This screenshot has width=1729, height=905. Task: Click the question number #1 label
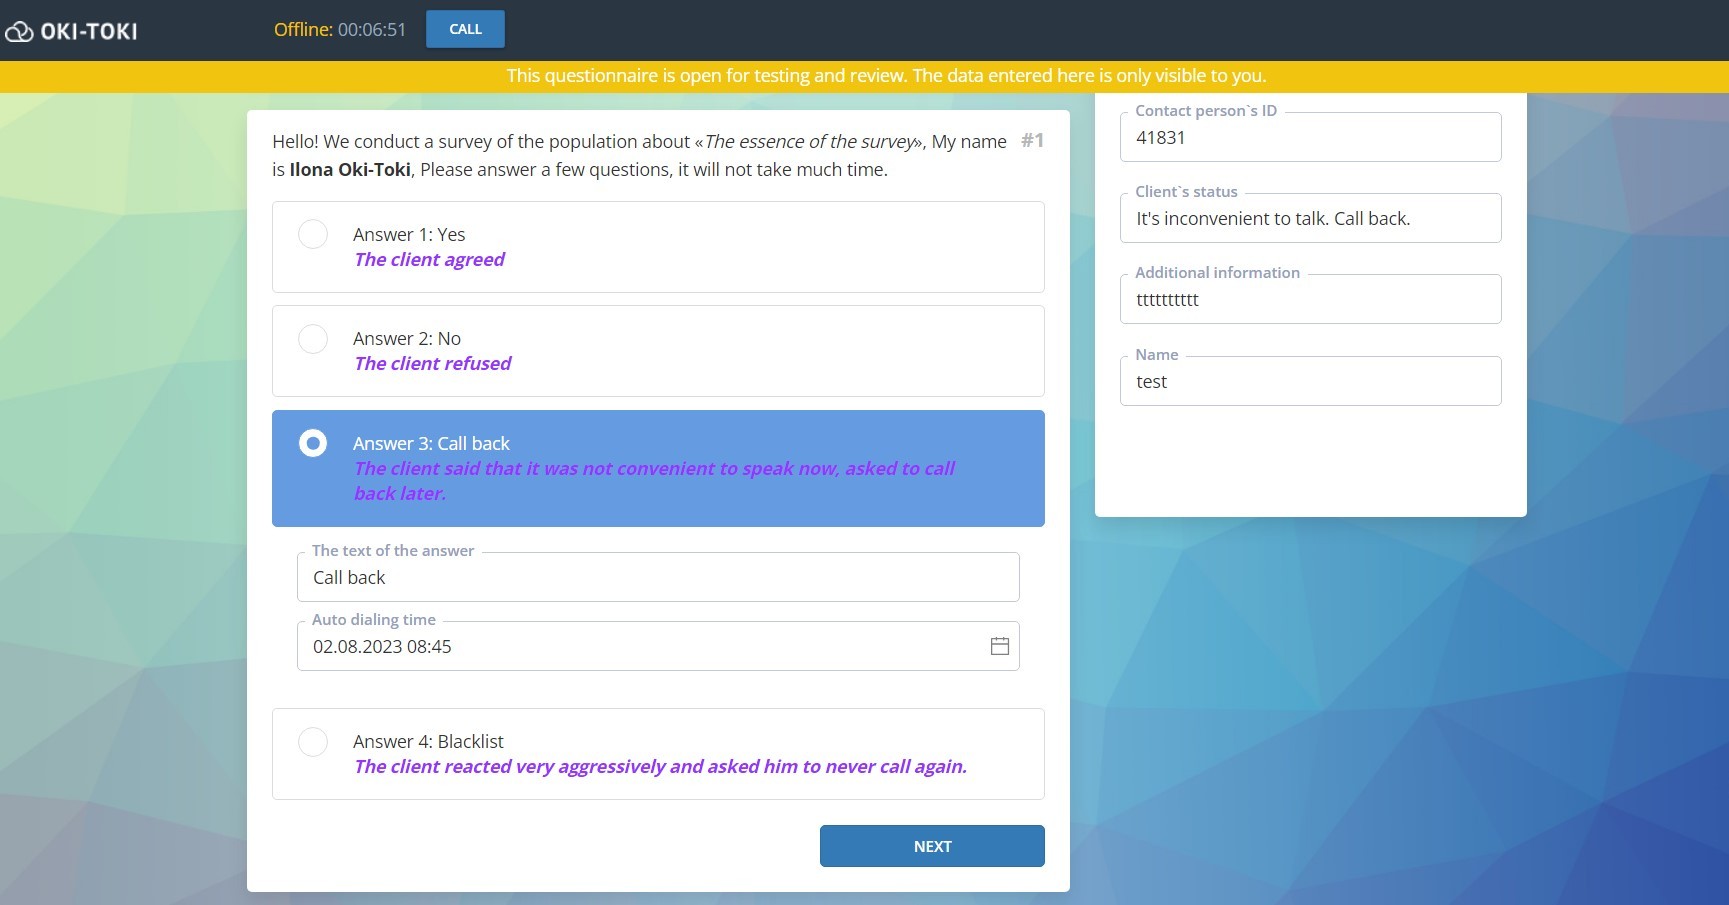tap(1032, 141)
